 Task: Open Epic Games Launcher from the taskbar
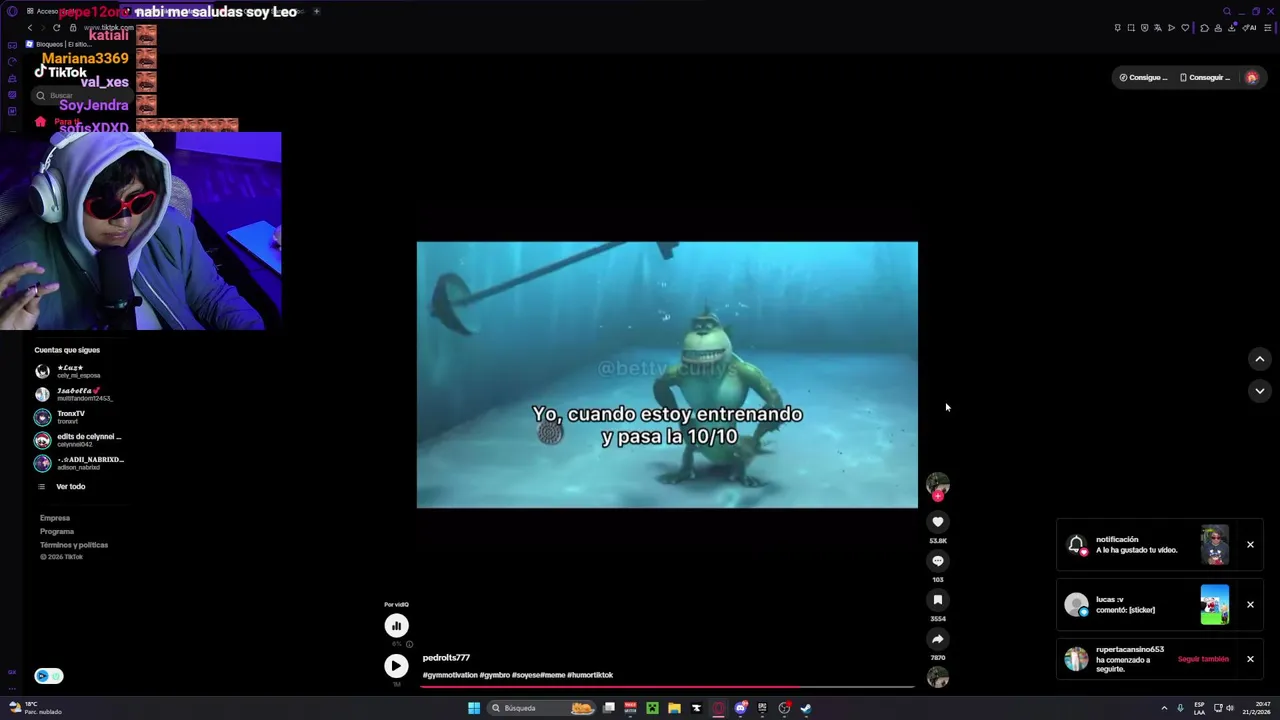762,708
